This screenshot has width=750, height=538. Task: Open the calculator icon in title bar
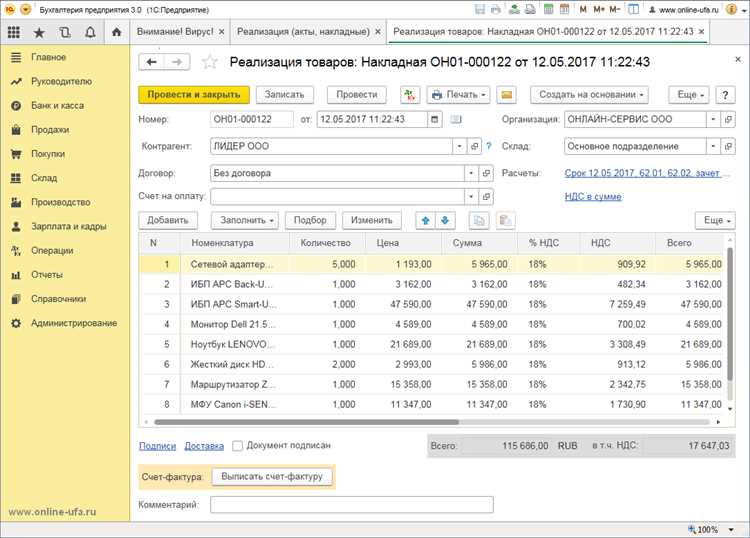point(549,9)
